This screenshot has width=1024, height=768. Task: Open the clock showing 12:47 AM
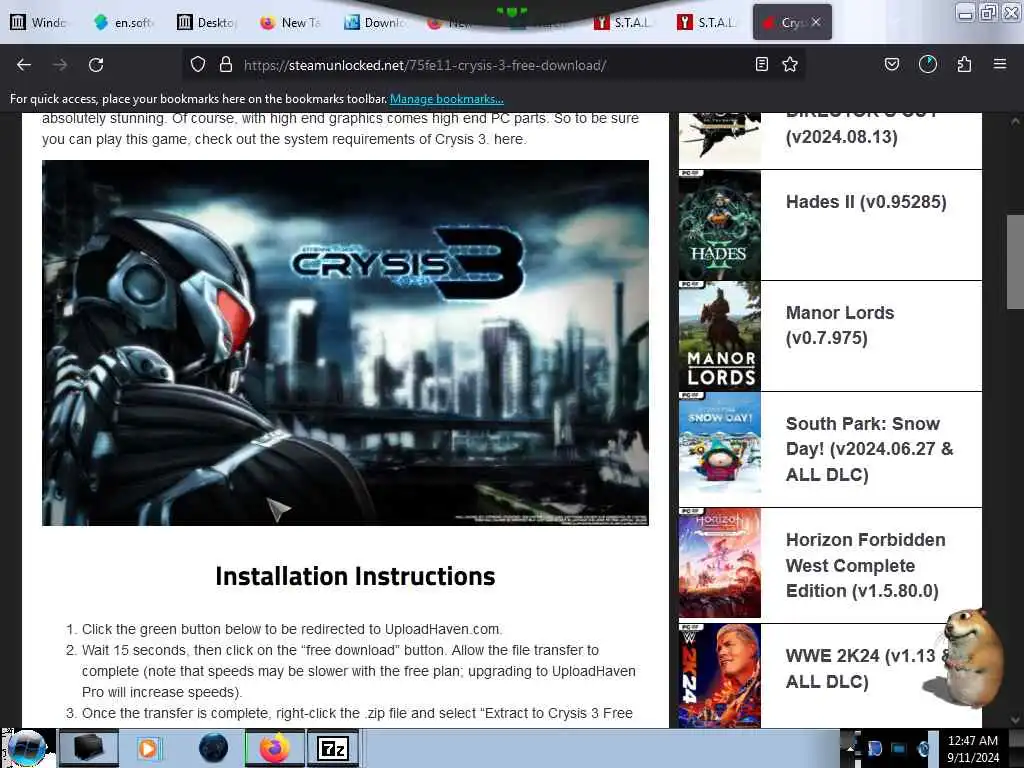pos(973,748)
